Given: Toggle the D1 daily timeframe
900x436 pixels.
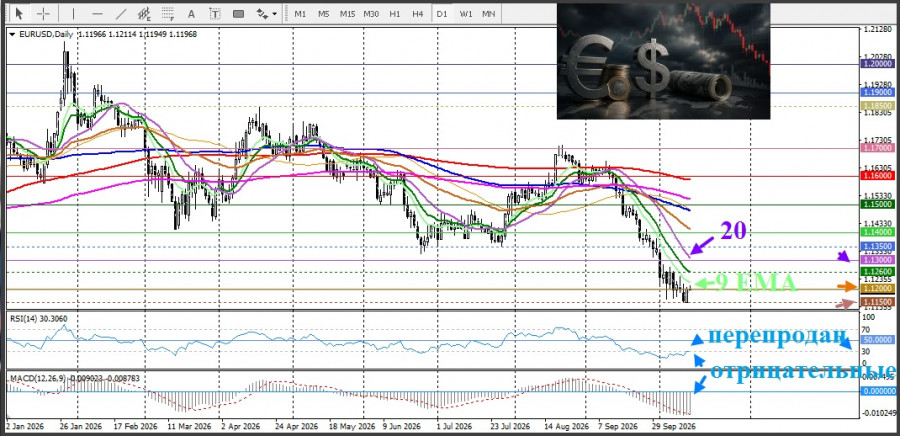Looking at the screenshot, I should coord(441,13).
